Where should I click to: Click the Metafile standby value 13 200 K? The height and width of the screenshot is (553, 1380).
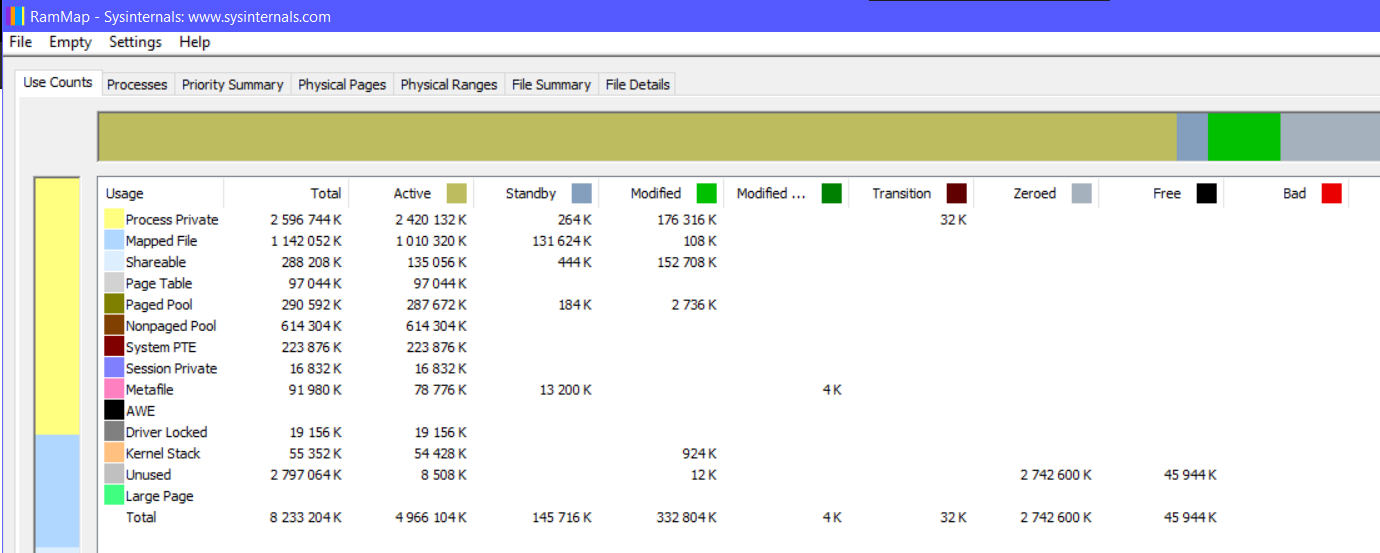pos(565,389)
